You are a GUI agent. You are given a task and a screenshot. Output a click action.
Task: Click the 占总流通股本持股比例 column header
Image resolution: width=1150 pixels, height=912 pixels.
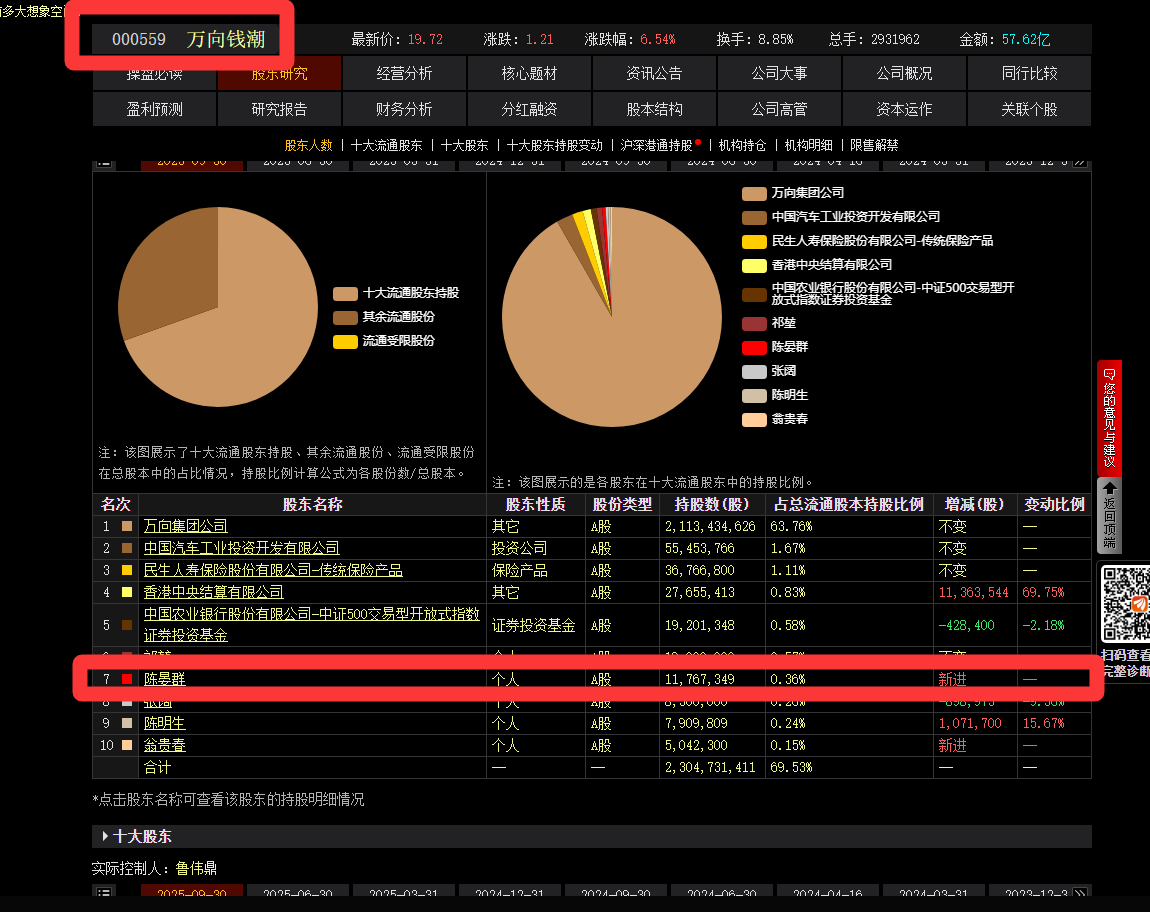pyautogui.click(x=849, y=505)
